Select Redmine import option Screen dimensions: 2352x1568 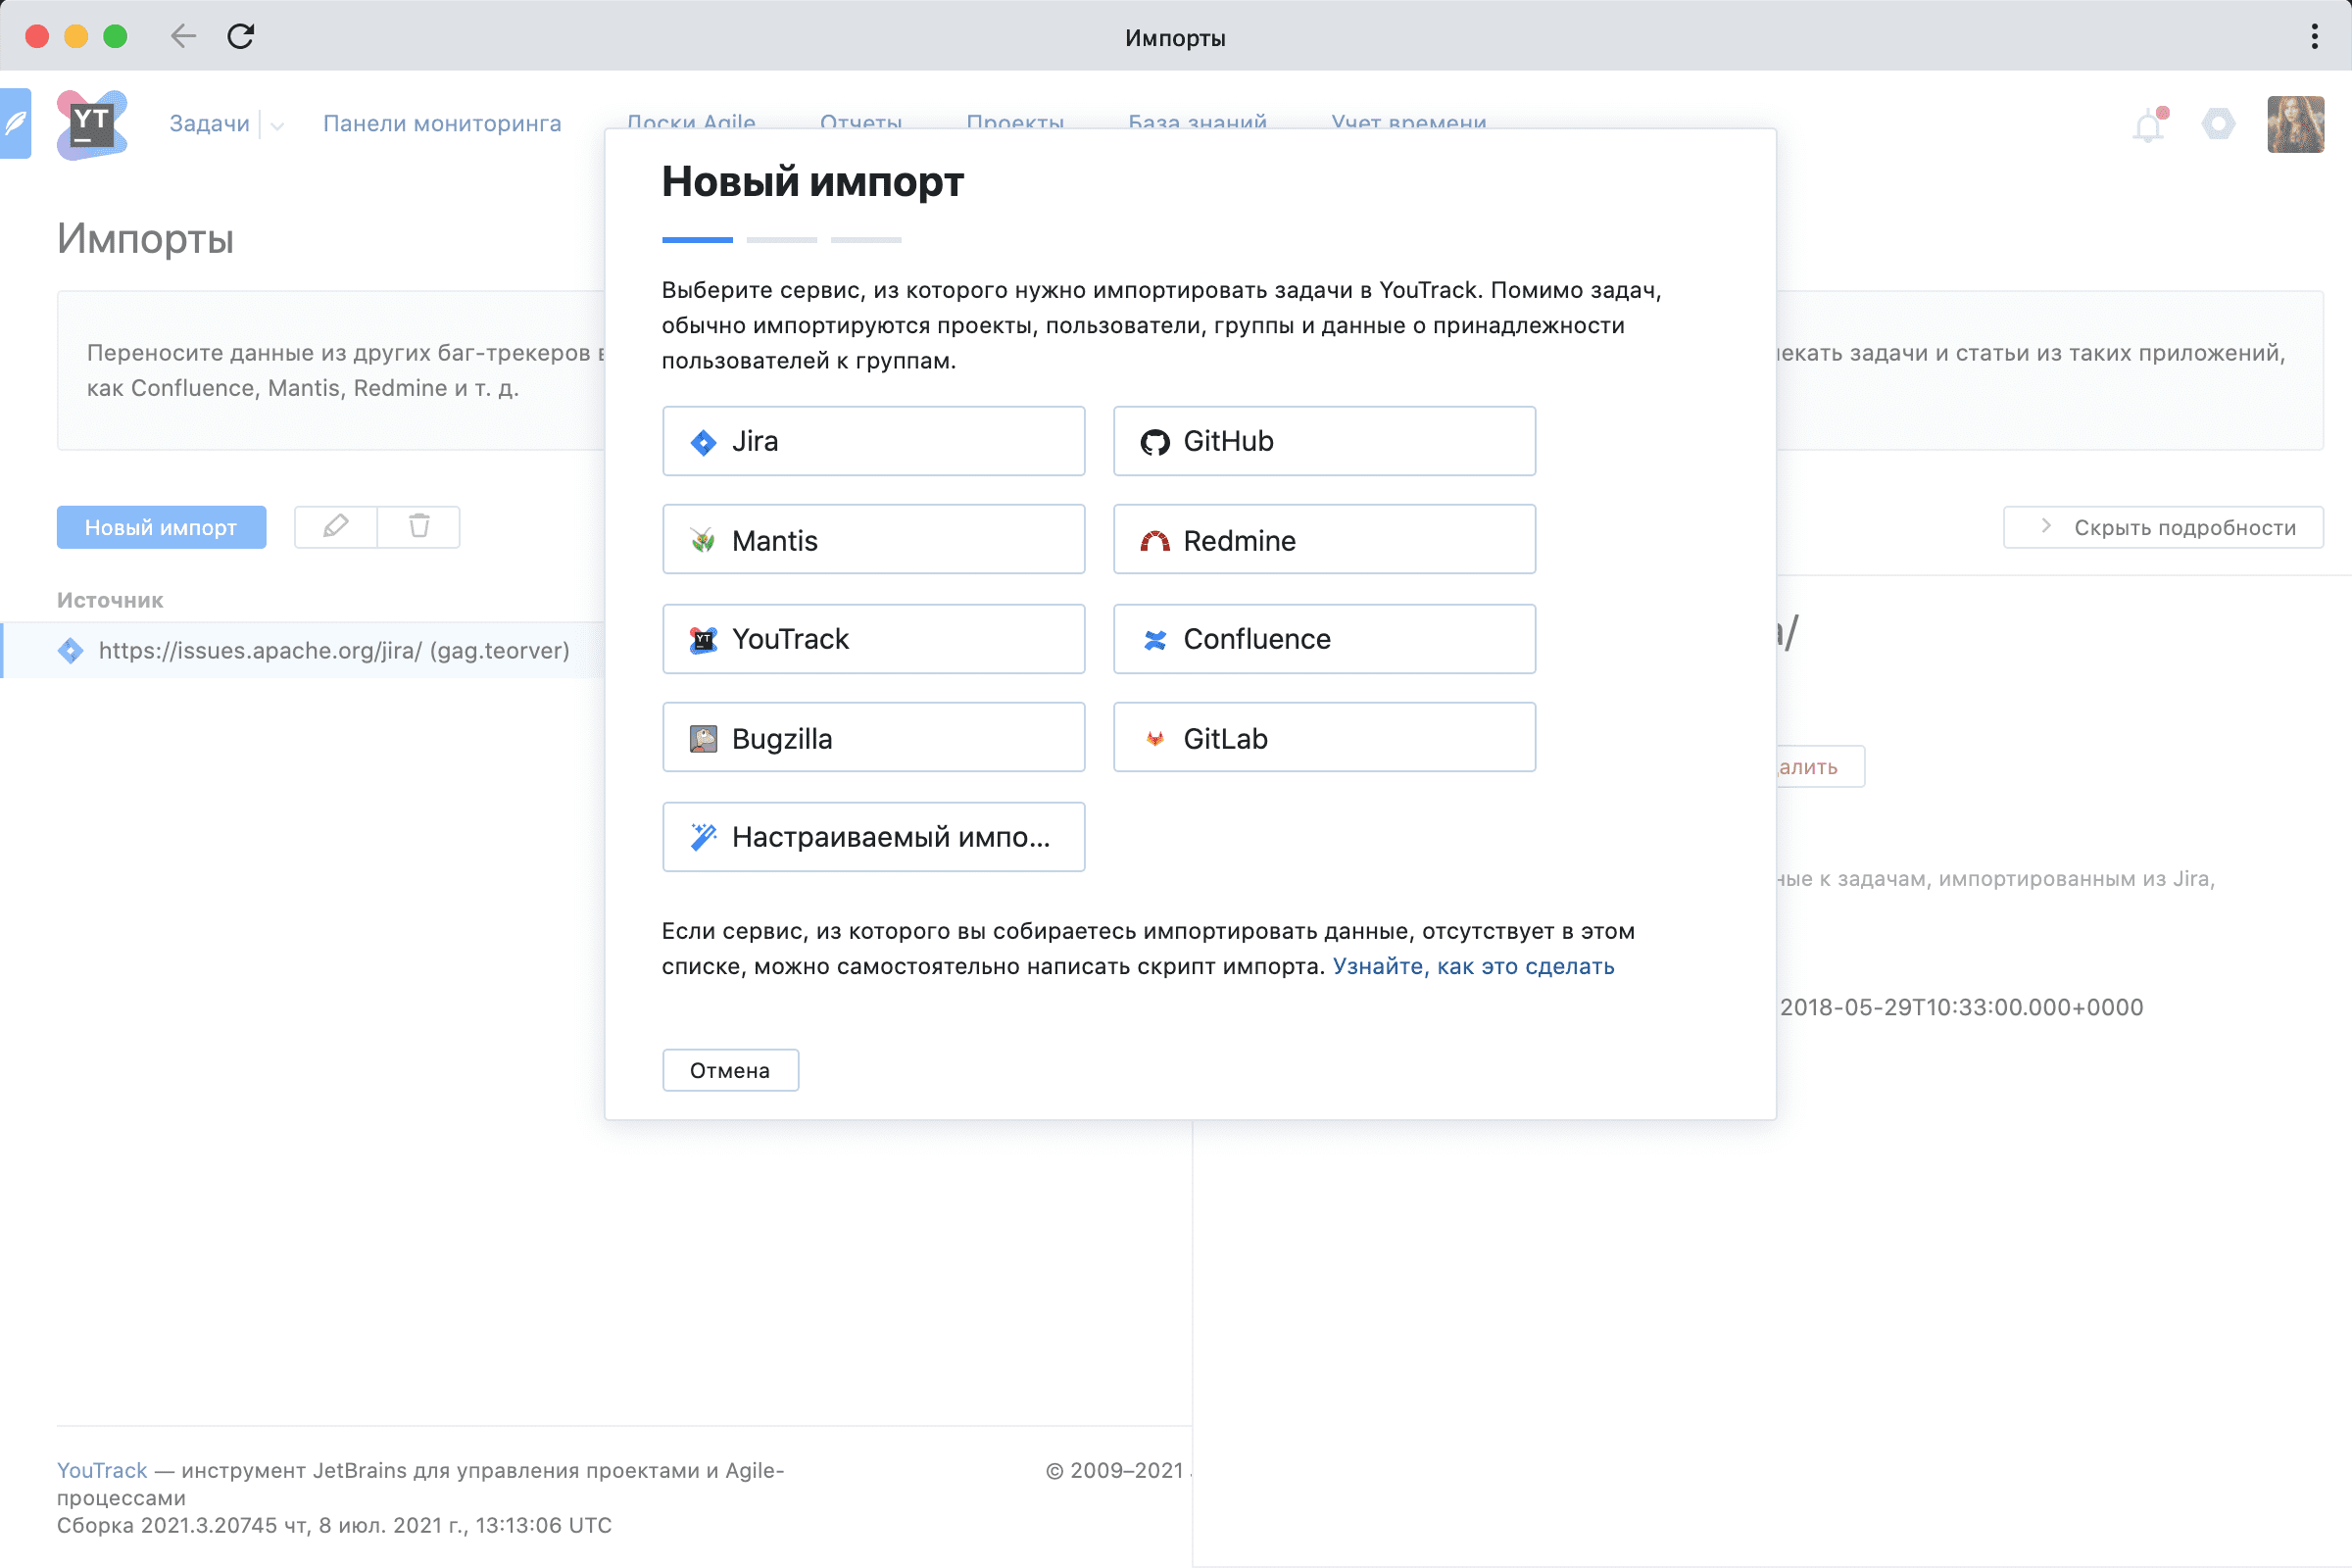point(1324,540)
